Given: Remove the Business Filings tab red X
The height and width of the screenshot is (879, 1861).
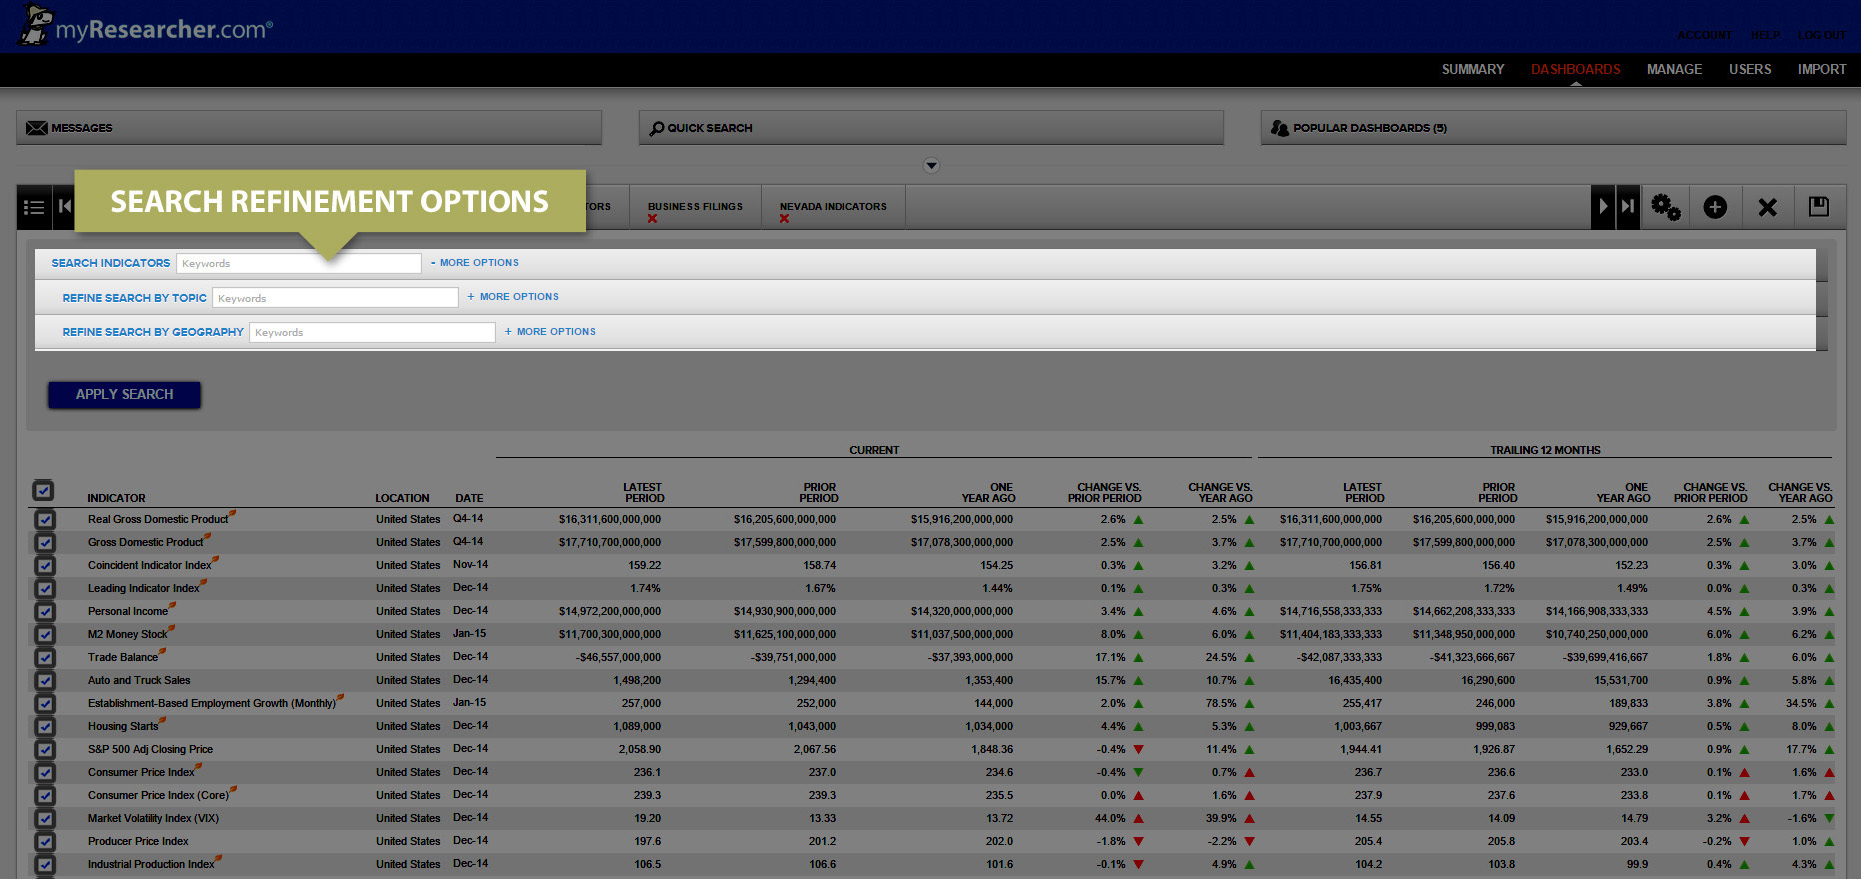Looking at the screenshot, I should [x=652, y=219].
